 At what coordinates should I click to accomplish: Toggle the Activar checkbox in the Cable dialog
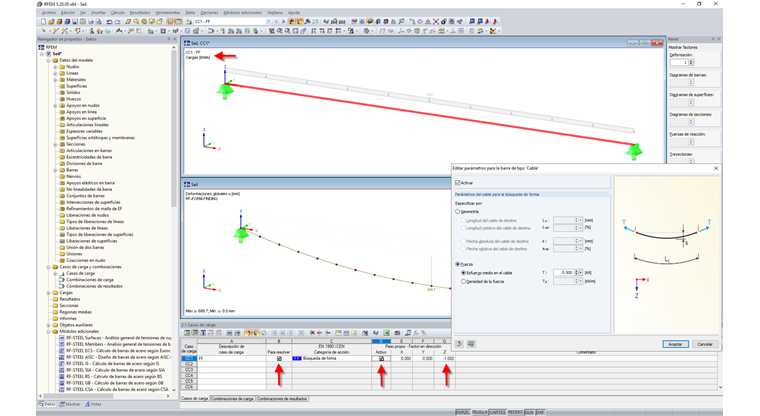(458, 183)
